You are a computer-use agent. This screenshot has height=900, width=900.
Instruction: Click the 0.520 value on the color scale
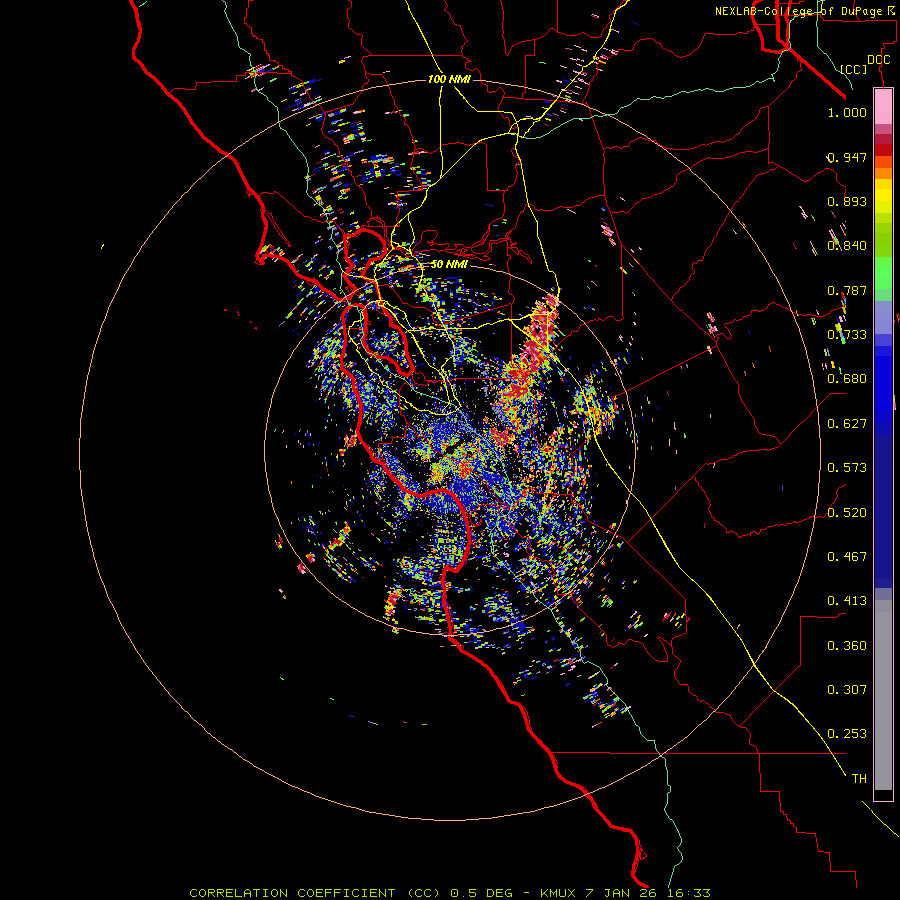click(x=847, y=513)
